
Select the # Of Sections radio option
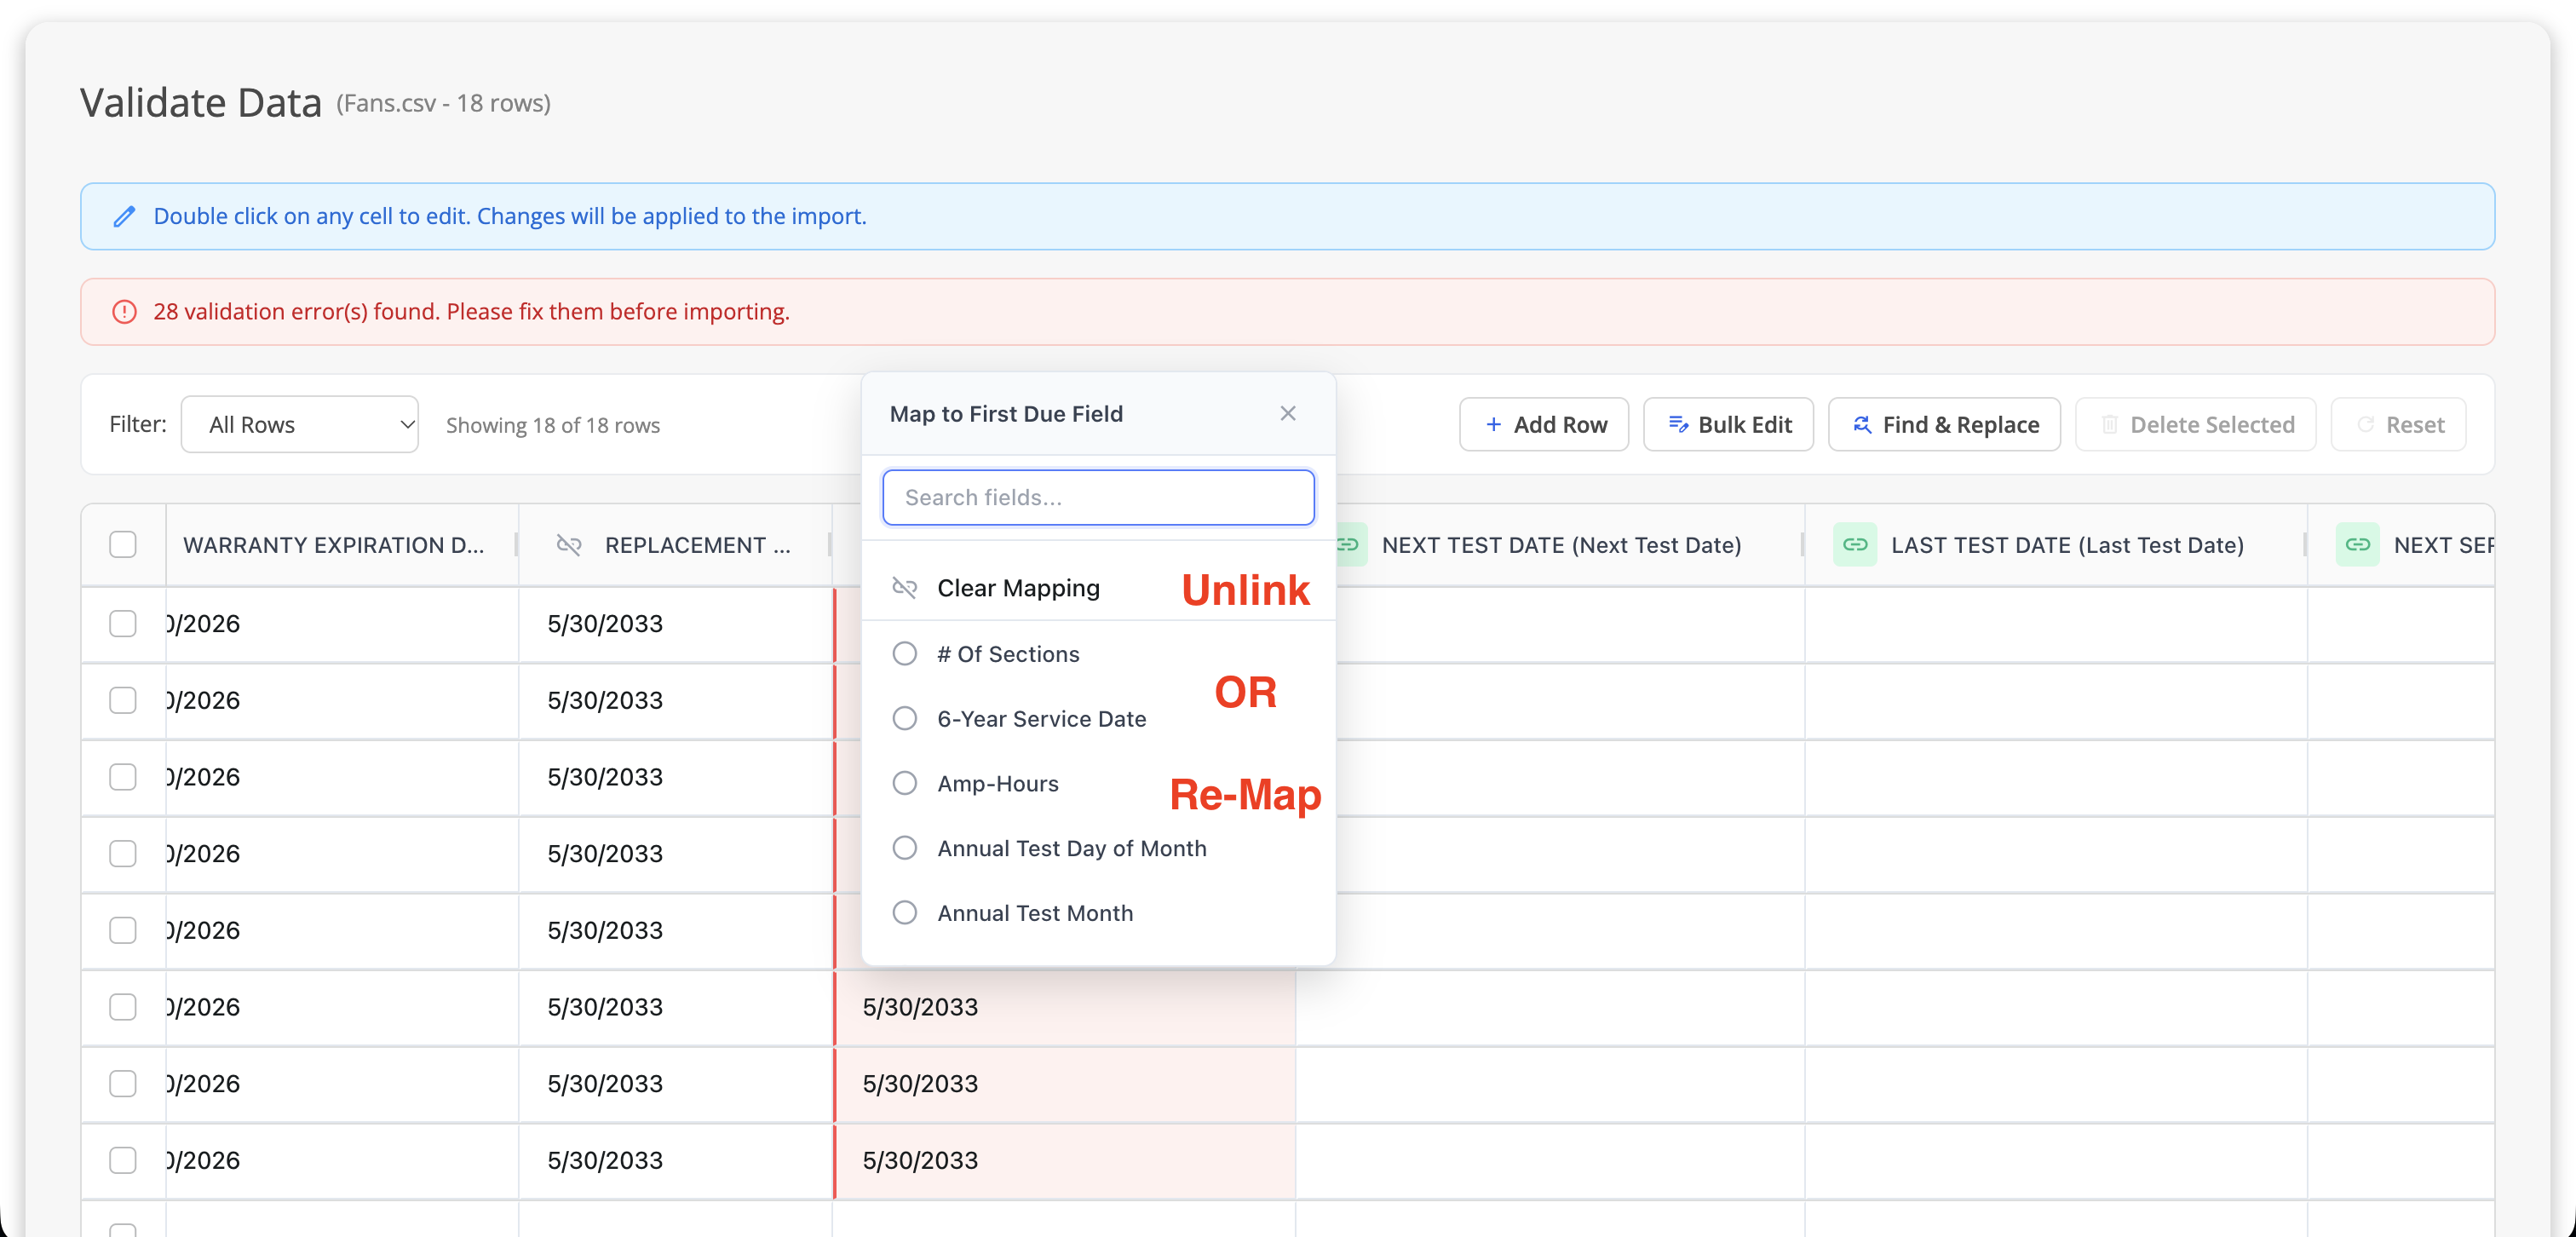coord(904,654)
